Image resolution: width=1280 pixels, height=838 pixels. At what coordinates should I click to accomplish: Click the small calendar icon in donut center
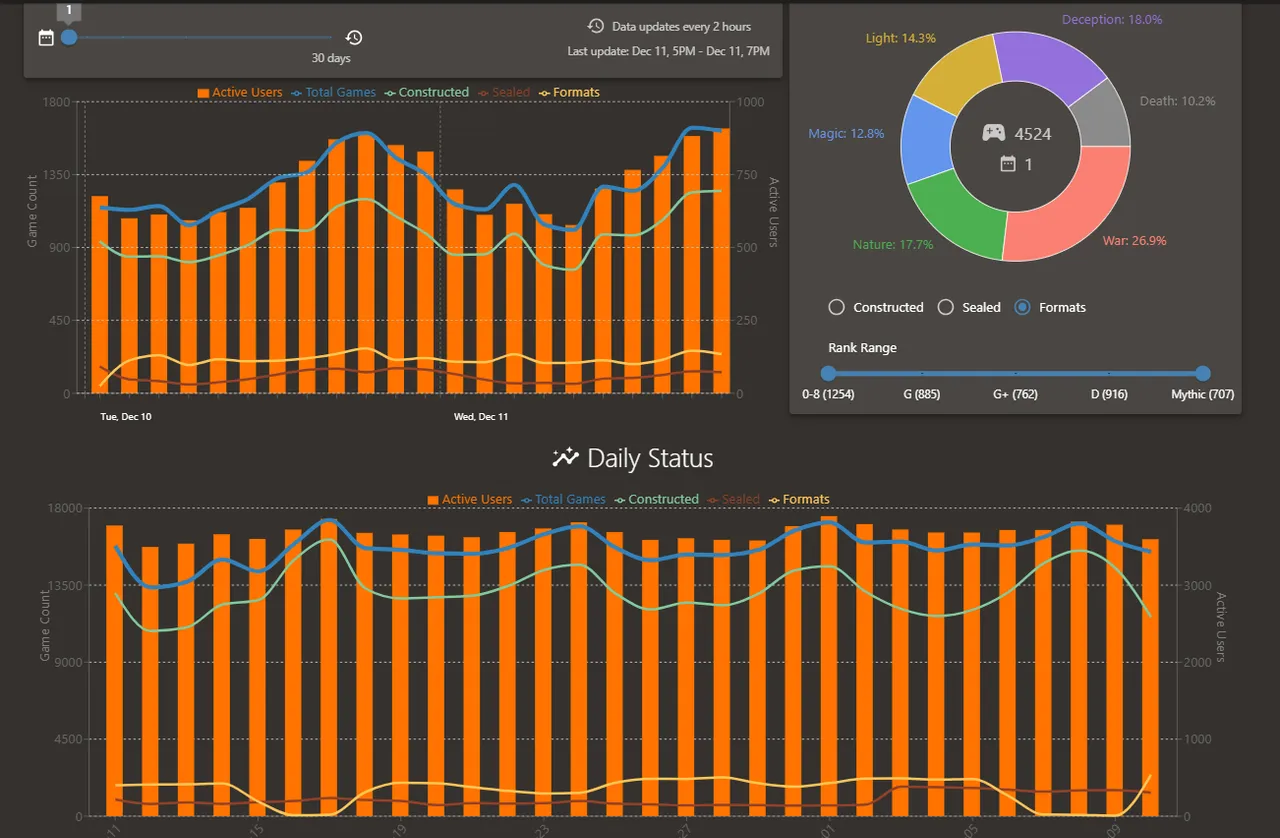(1008, 163)
